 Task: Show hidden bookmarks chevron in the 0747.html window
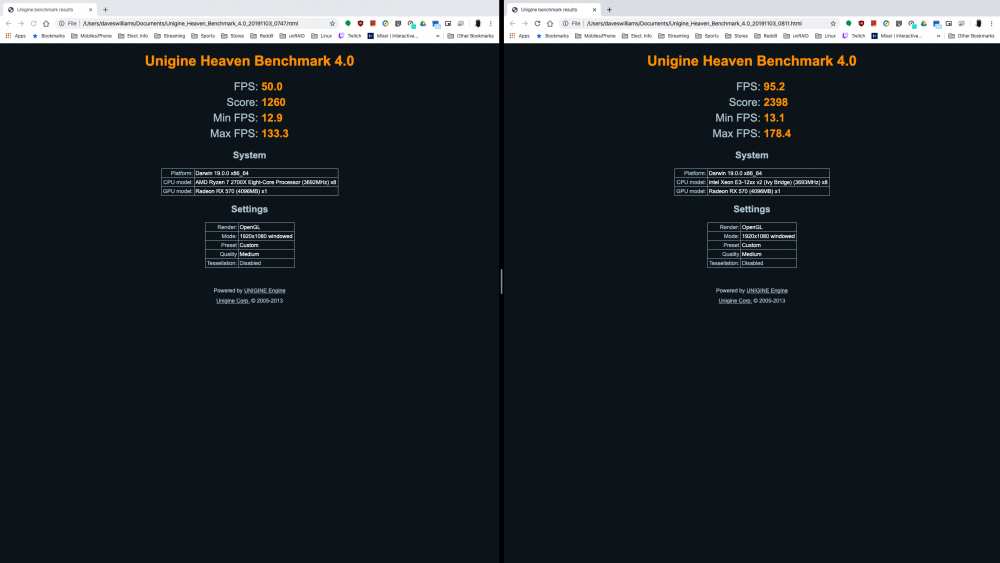438,36
